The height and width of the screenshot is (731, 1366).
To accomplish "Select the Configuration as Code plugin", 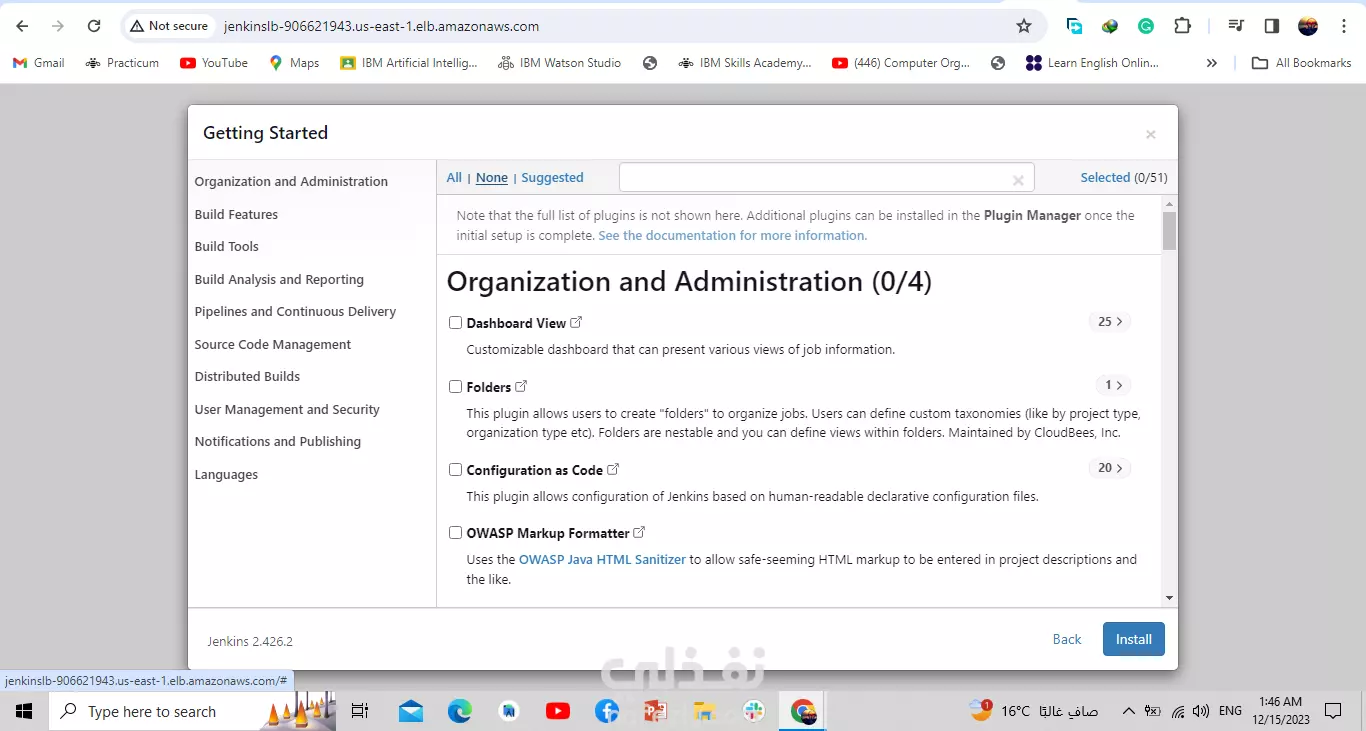I will coord(455,469).
